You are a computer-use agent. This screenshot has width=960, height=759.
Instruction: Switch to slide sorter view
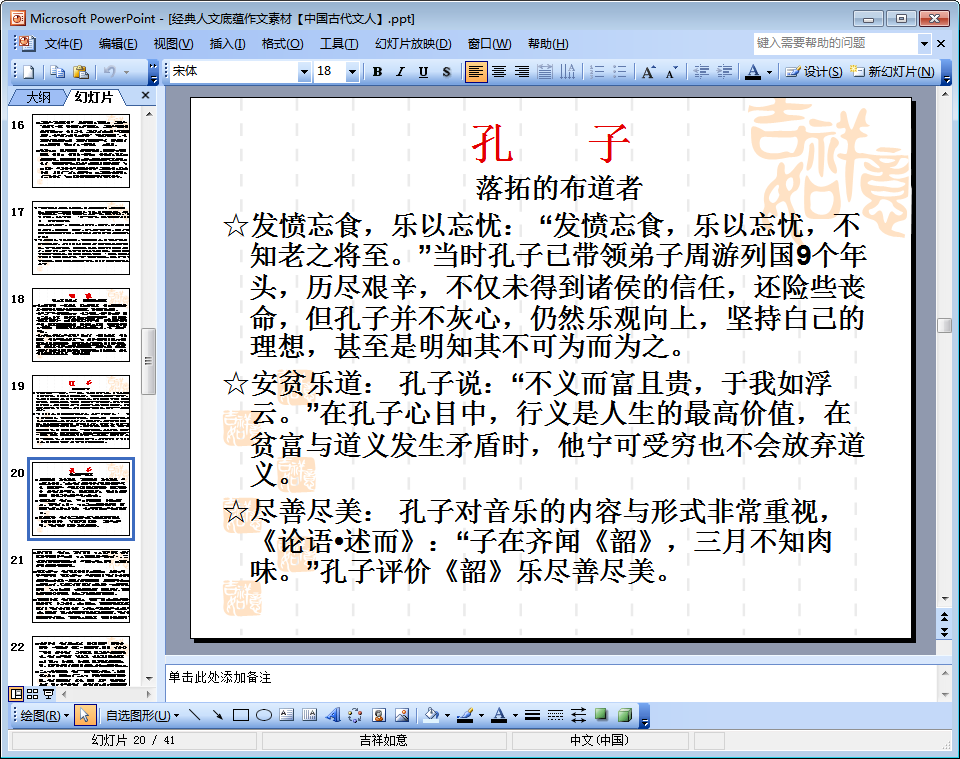tap(32, 693)
